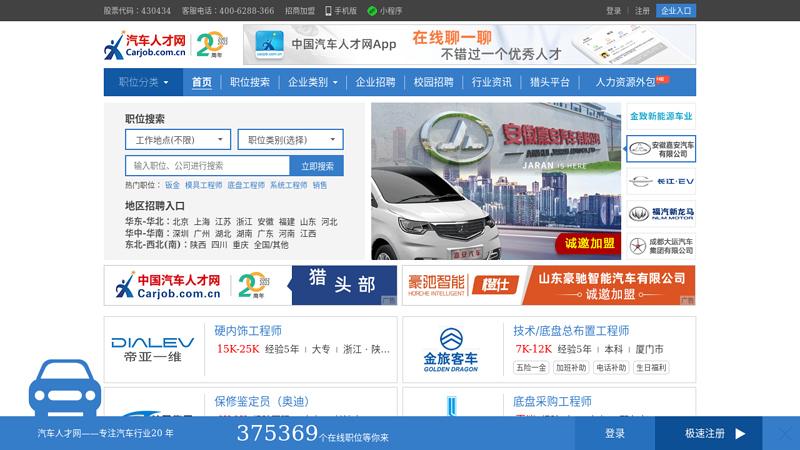Select hot job 底盘工程师

click(x=246, y=185)
